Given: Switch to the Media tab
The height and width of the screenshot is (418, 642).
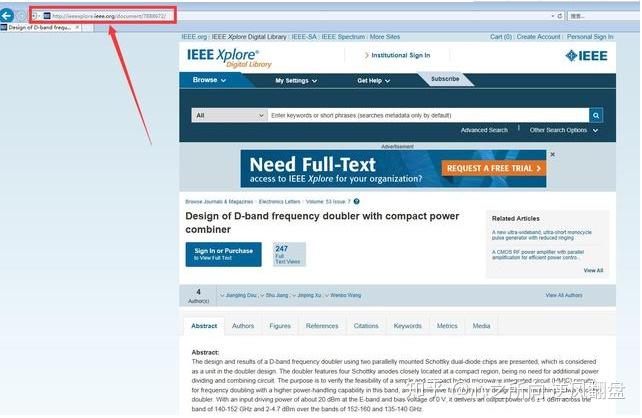Looking at the screenshot, I should pyautogui.click(x=482, y=326).
